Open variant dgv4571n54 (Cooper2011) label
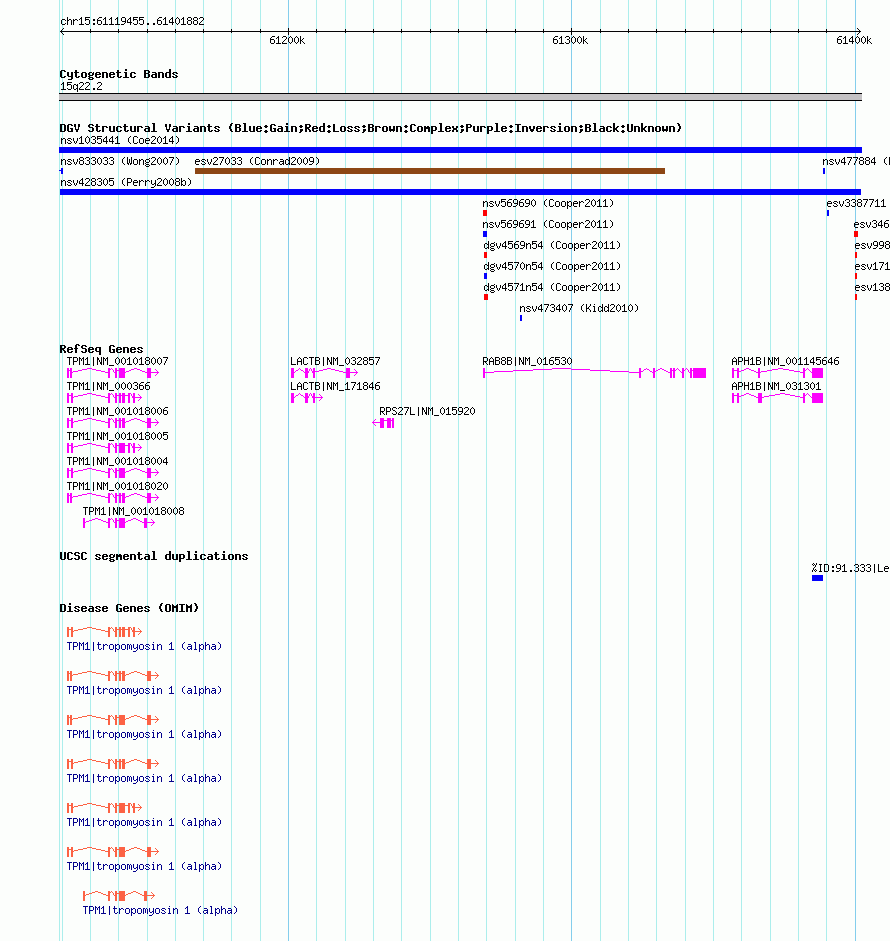Viewport: 890px width, 941px height. click(552, 287)
